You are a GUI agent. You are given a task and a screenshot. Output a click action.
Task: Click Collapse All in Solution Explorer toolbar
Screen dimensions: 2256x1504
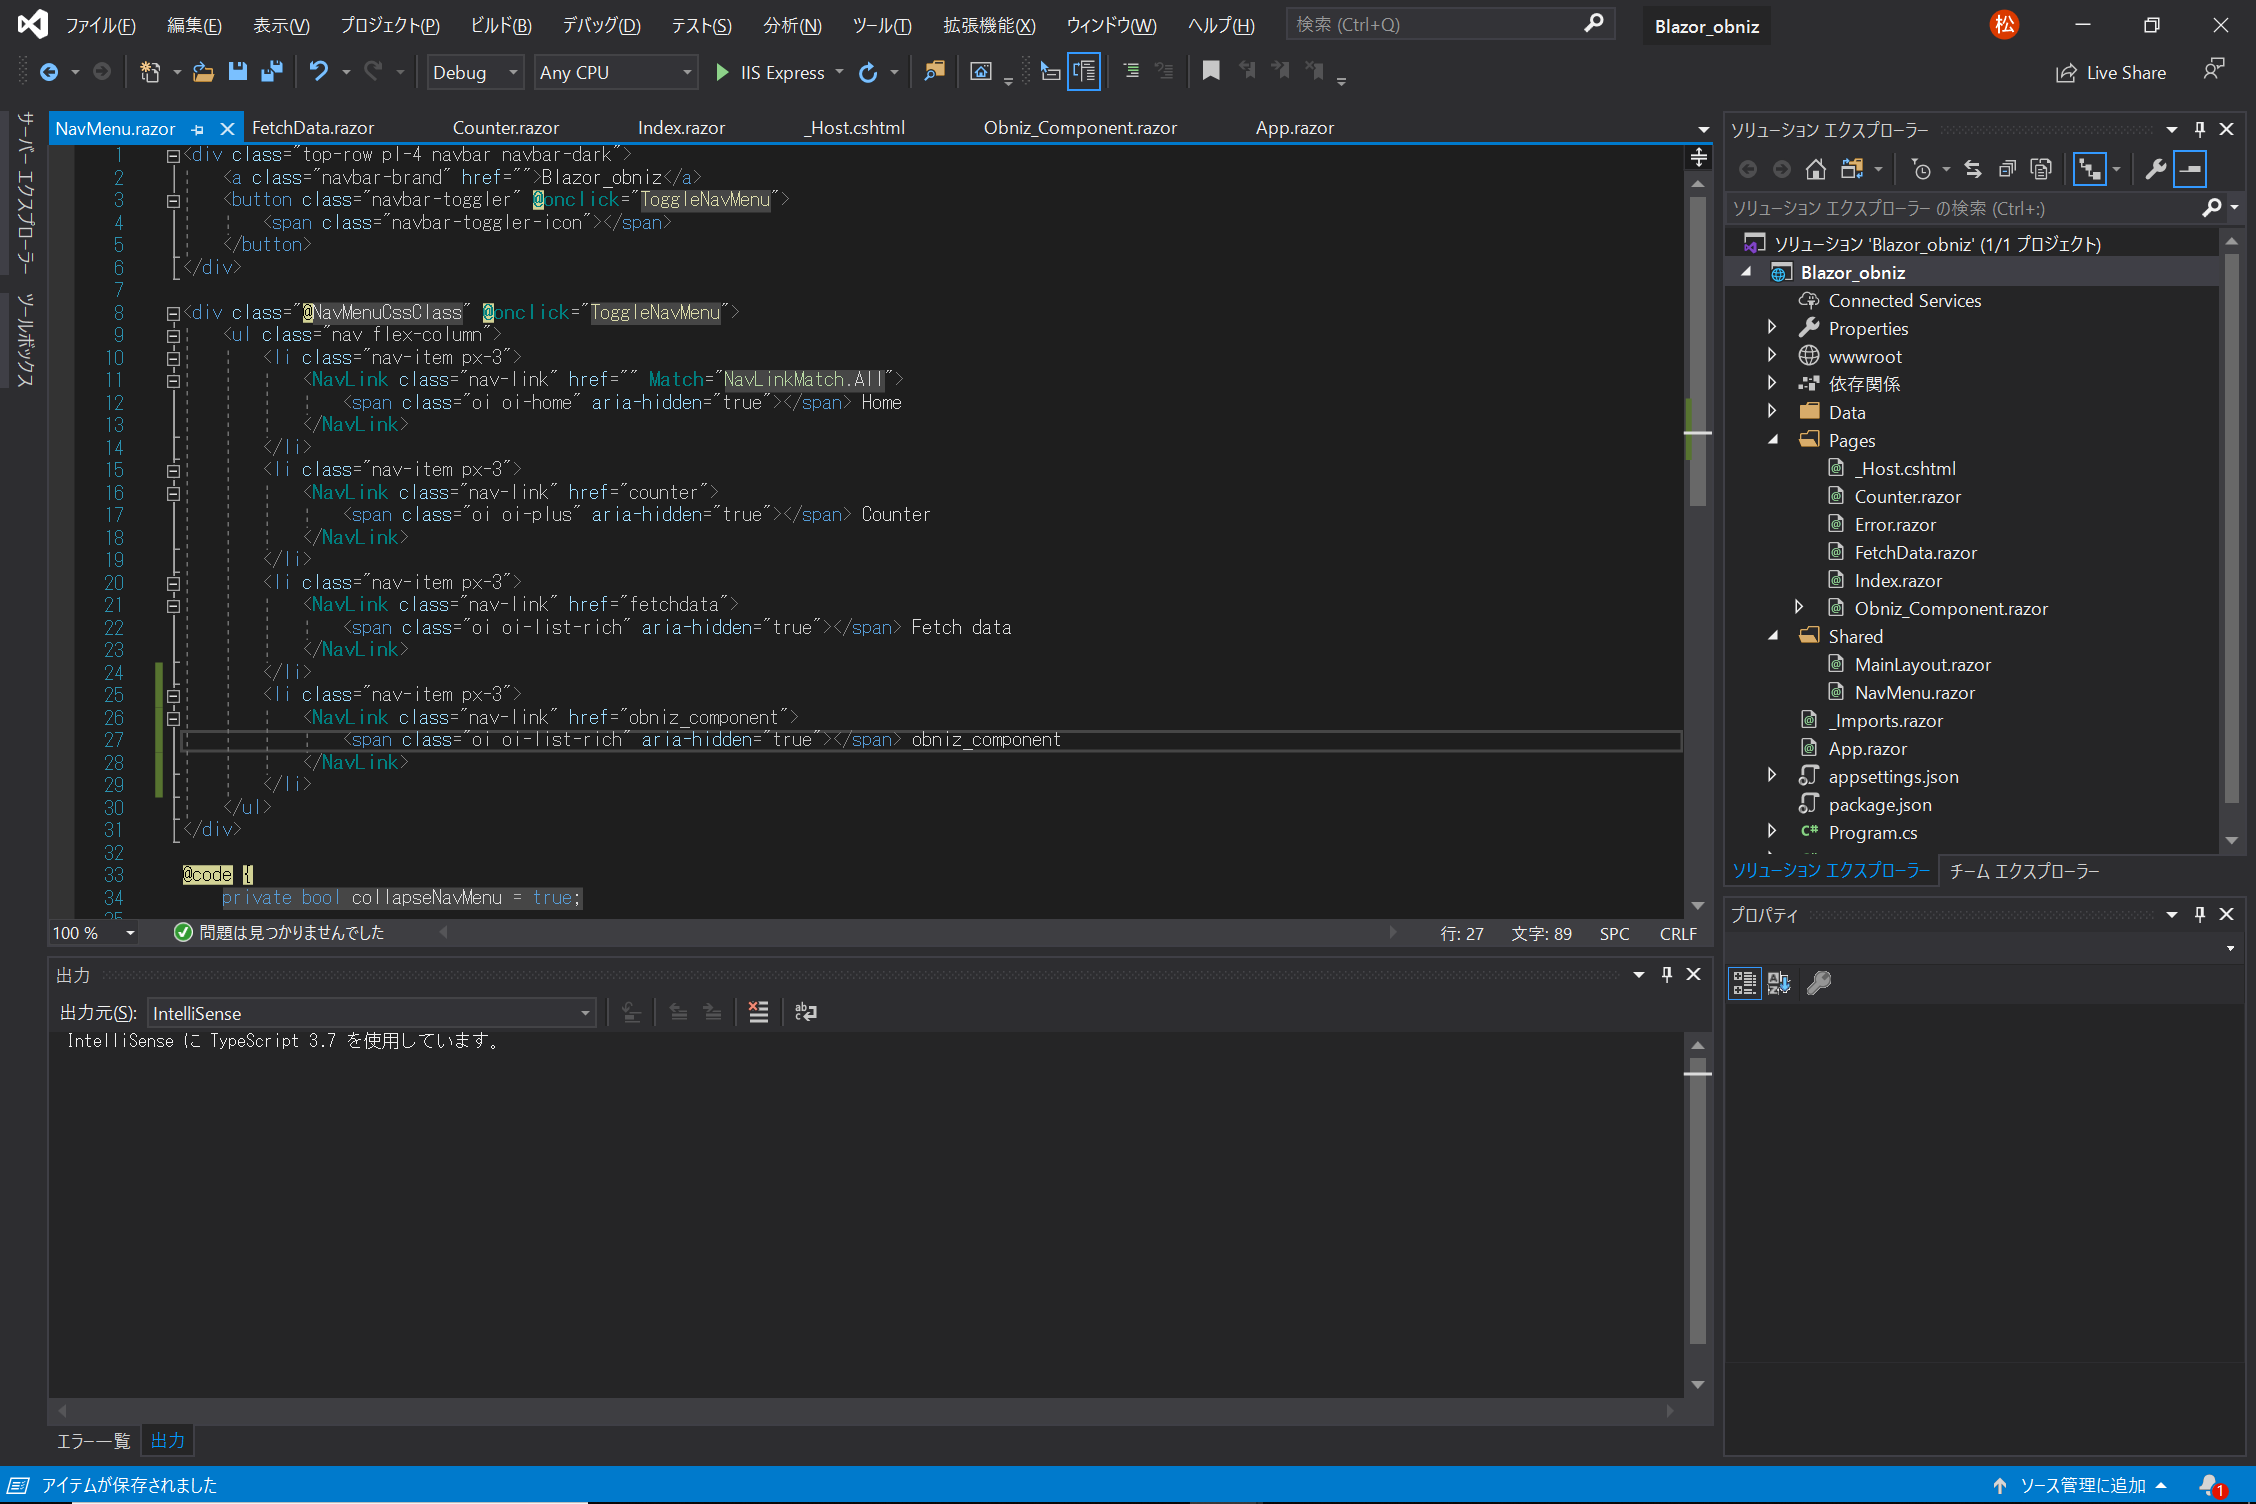(x=2007, y=169)
